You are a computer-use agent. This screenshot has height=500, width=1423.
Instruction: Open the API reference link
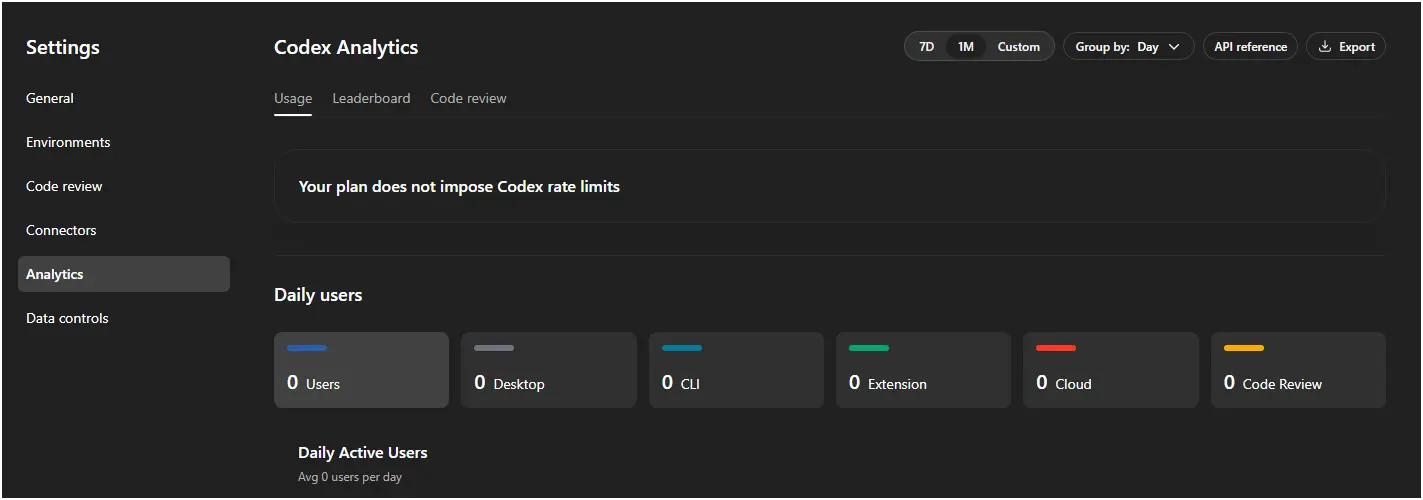1250,47
